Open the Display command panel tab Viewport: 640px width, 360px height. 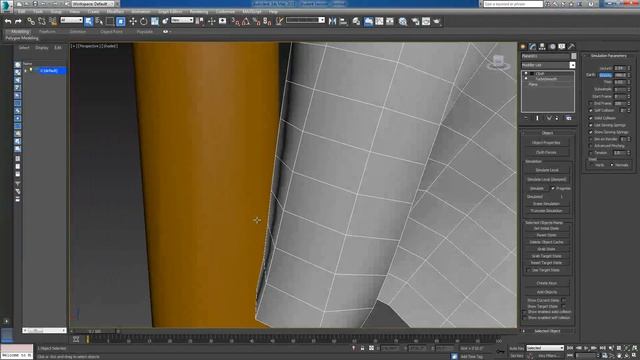coord(562,47)
